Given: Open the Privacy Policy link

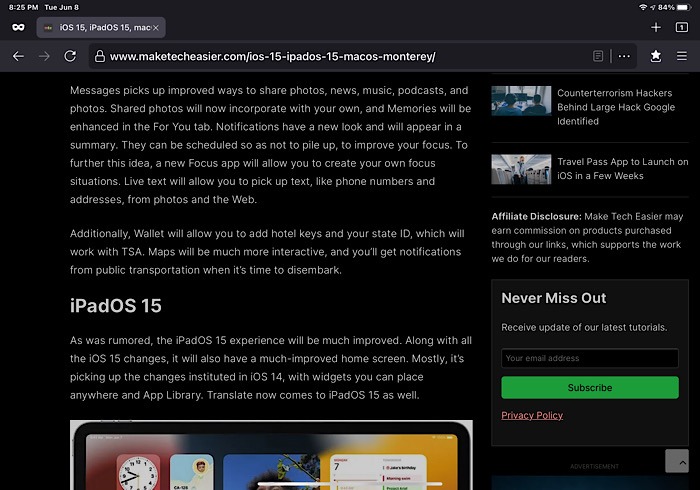Looking at the screenshot, I should pyautogui.click(x=532, y=415).
